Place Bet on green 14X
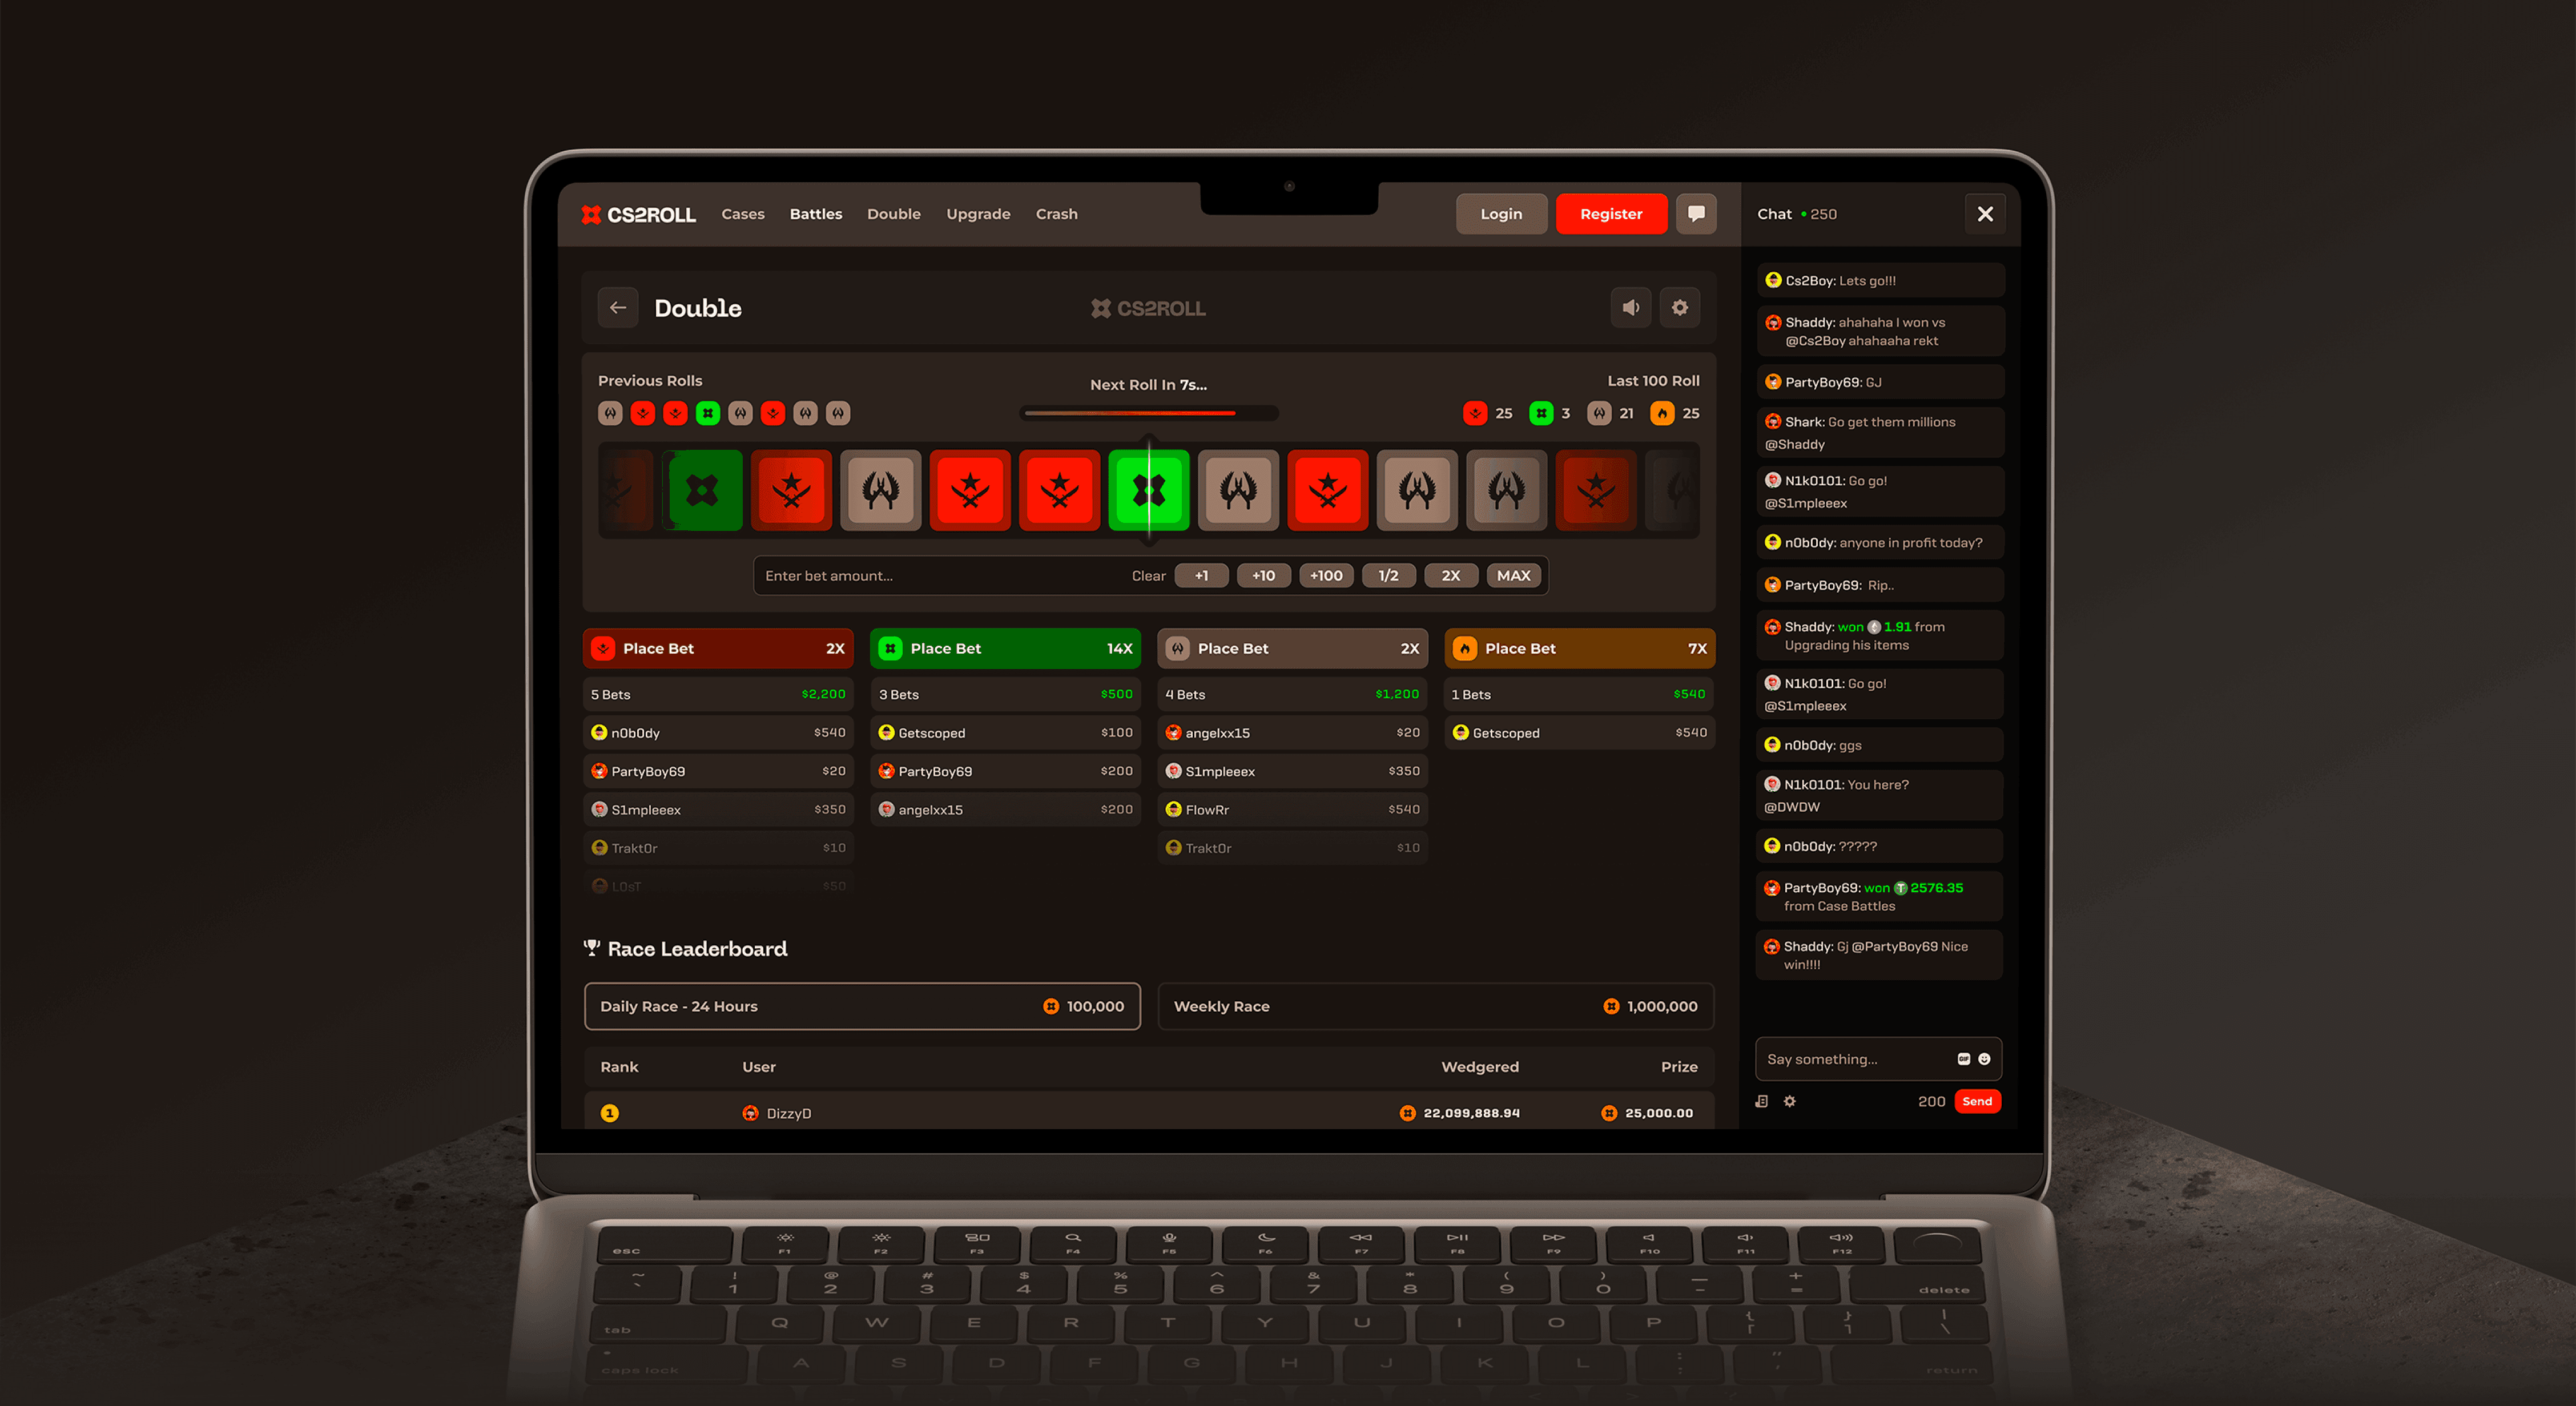Screen dimensions: 2576x1406 pyautogui.click(x=1006, y=648)
